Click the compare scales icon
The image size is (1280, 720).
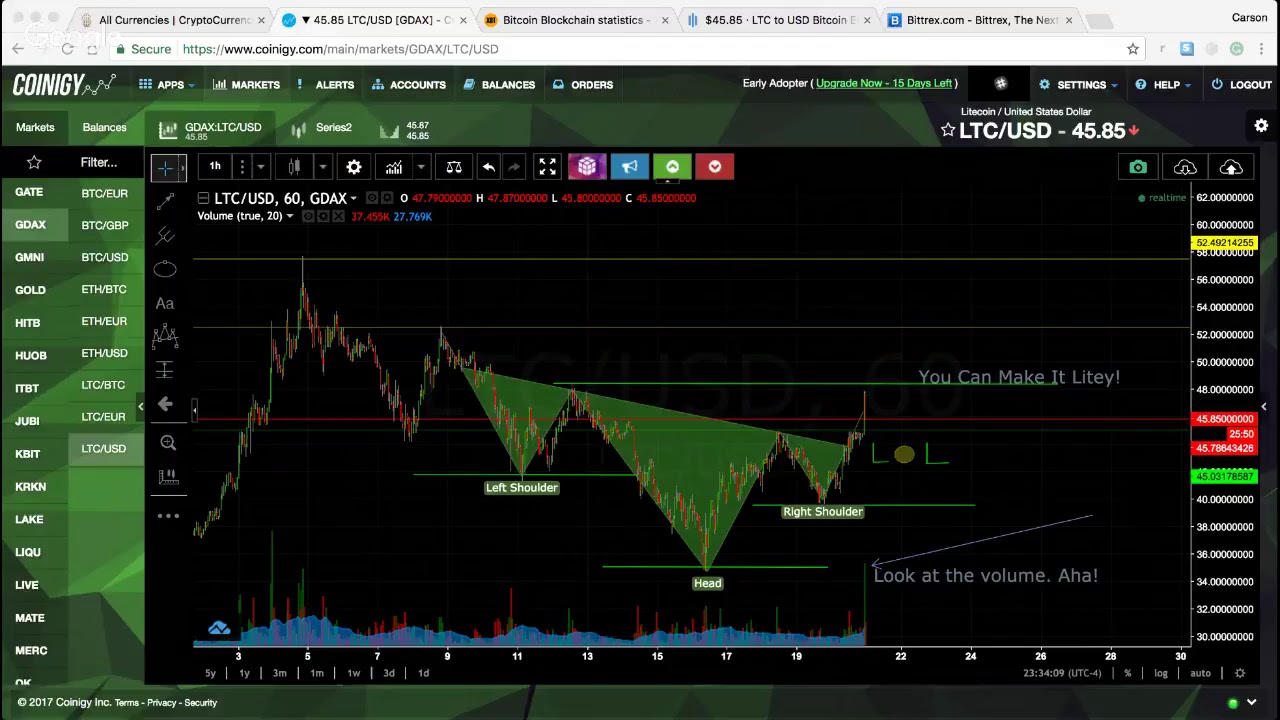coord(454,167)
